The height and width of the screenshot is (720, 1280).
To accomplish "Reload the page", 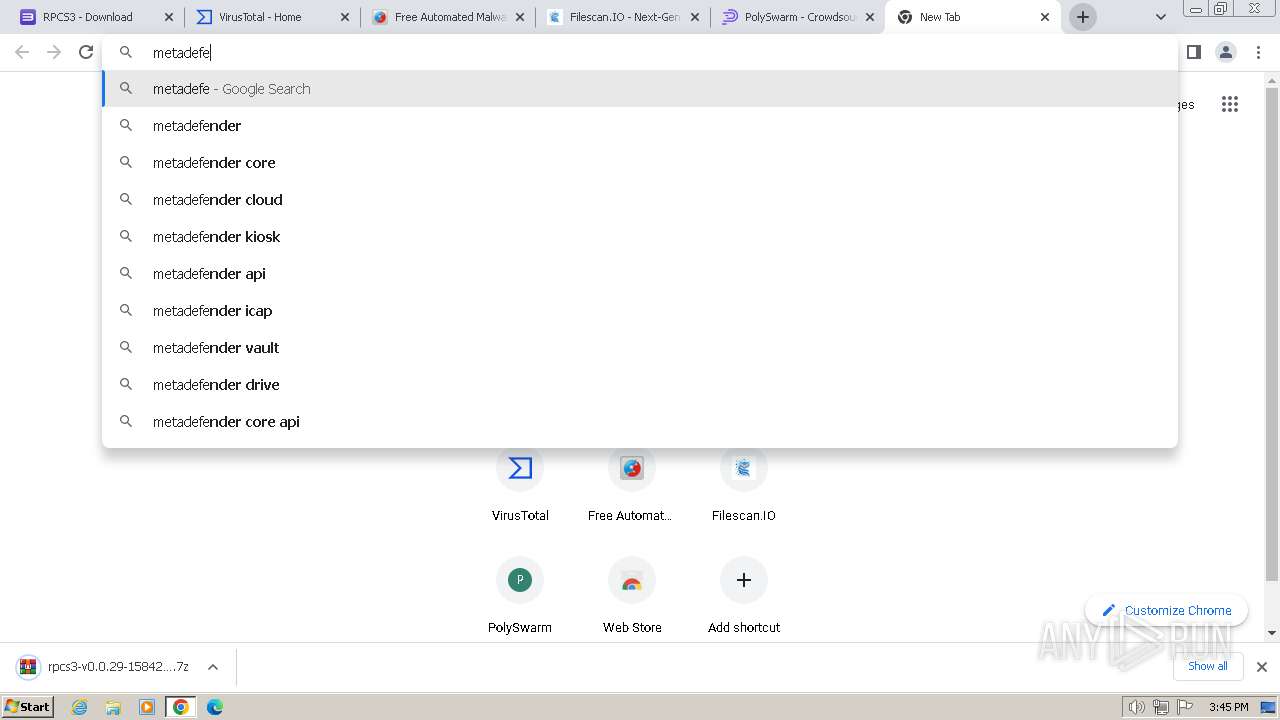I will (86, 52).
